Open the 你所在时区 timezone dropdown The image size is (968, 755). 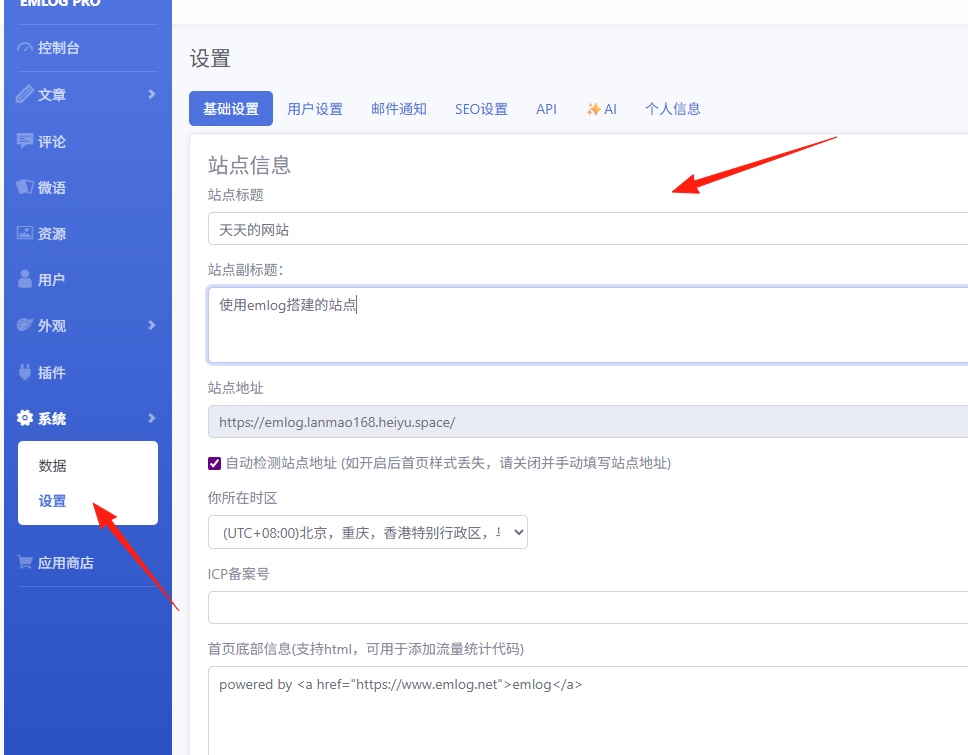[368, 532]
